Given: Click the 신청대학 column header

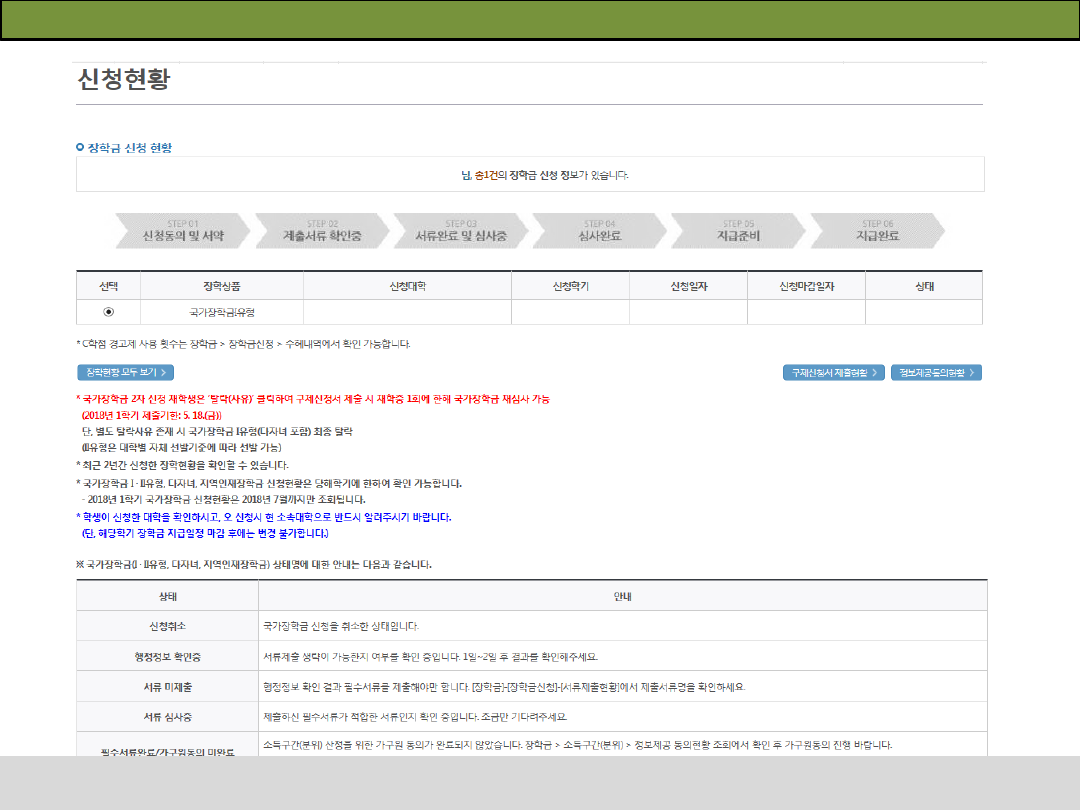Looking at the screenshot, I should [x=407, y=286].
